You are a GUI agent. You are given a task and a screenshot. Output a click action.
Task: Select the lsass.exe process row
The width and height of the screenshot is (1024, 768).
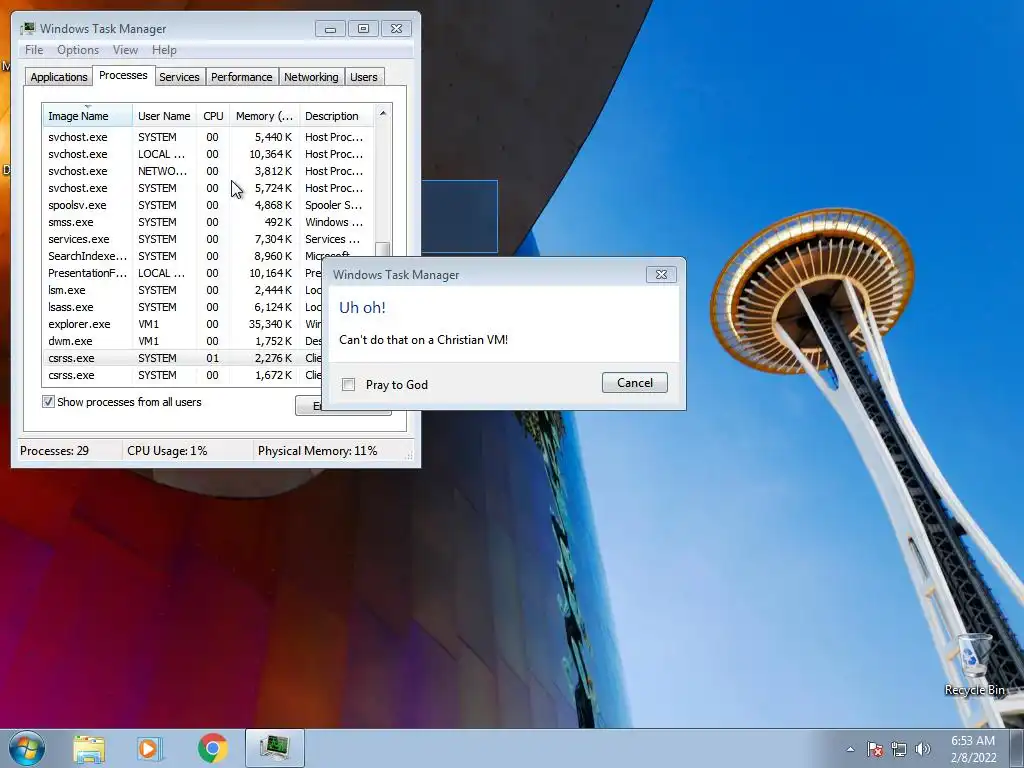(x=183, y=307)
